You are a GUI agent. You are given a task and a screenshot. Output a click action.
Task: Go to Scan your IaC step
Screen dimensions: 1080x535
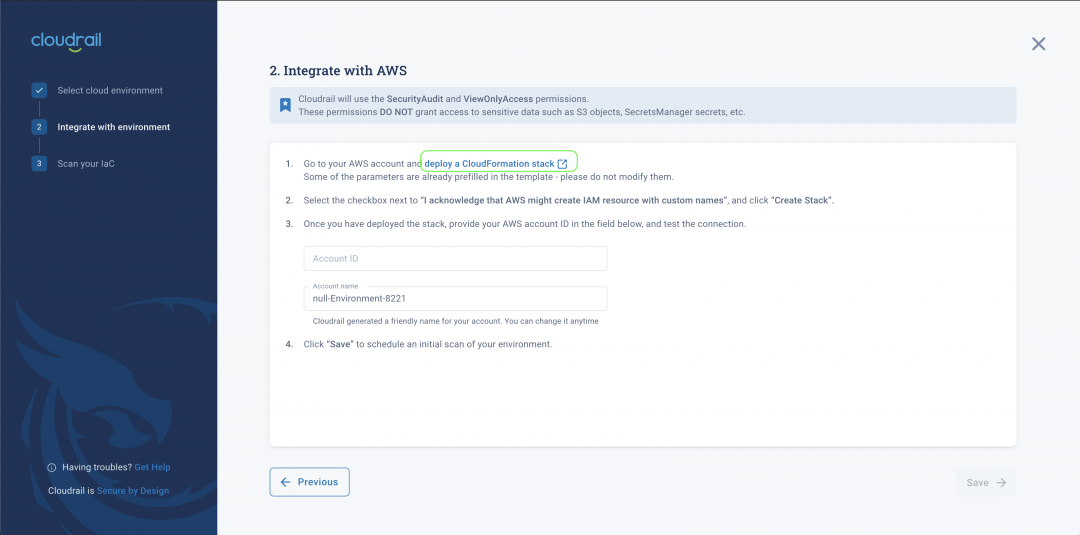click(x=86, y=163)
